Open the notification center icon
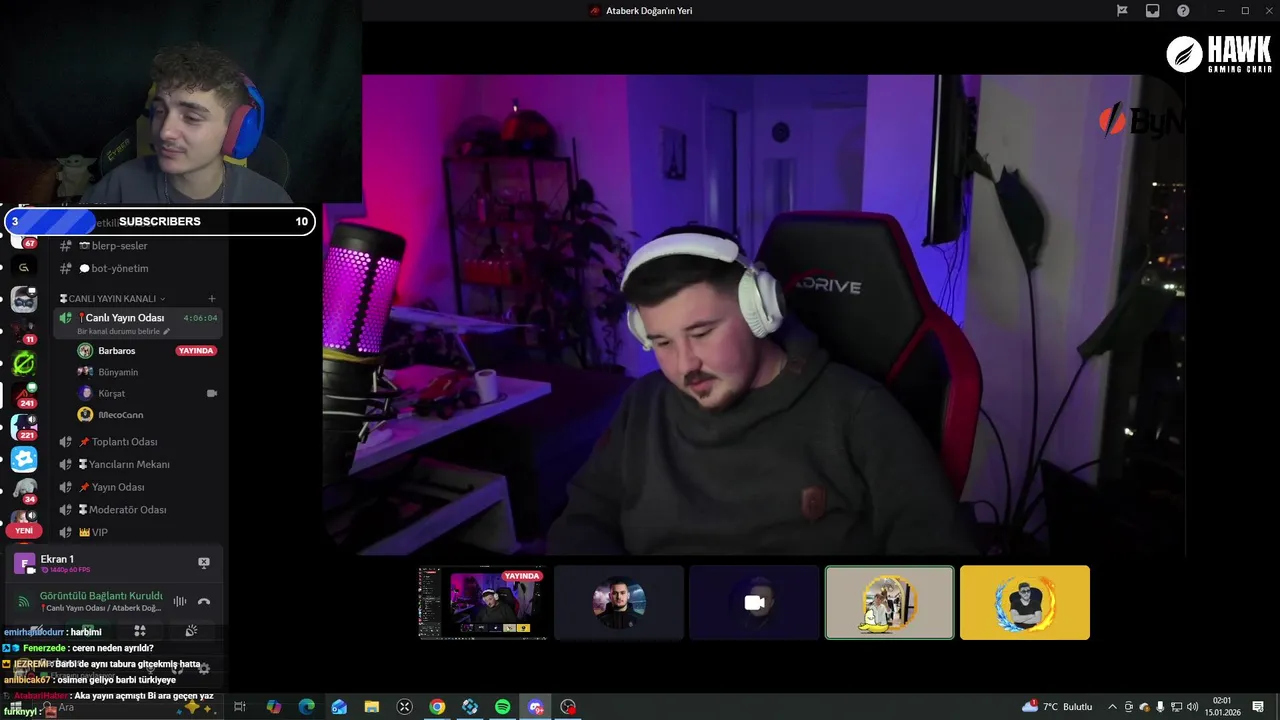The height and width of the screenshot is (720, 1280). 1258,707
